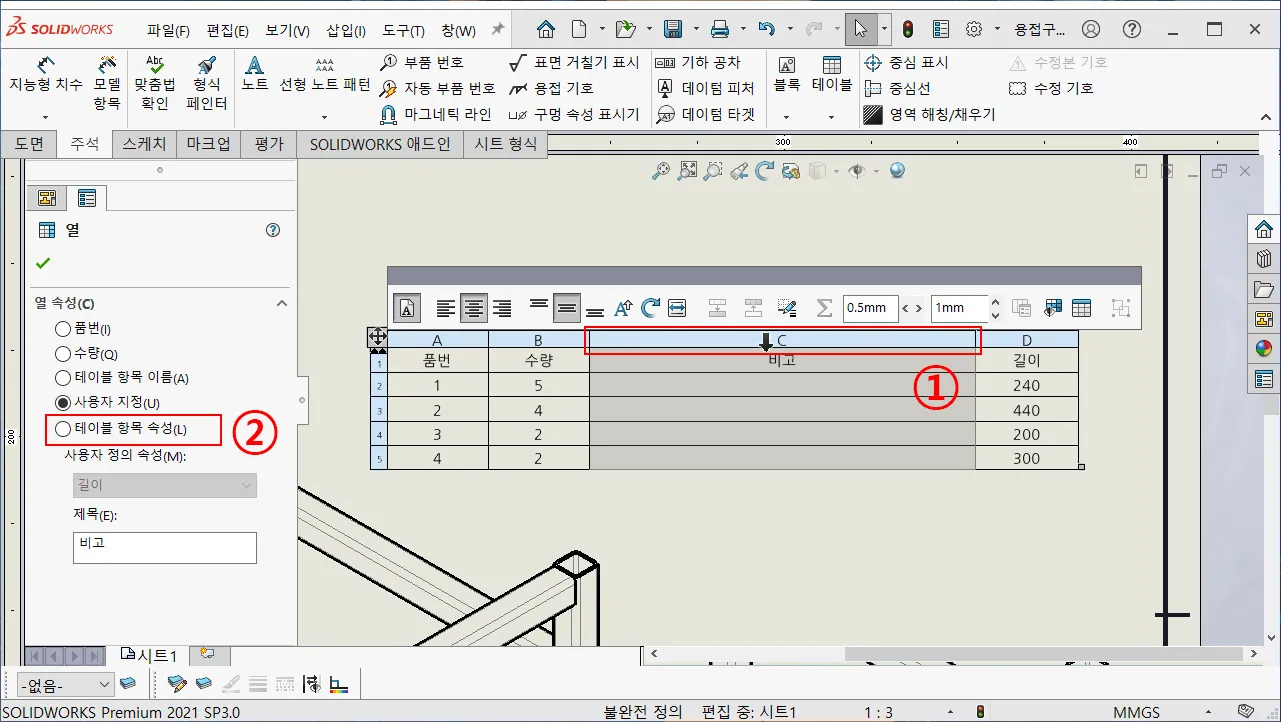This screenshot has width=1281, height=722.
Task: Click the 0.5mm horizontal padding field
Action: (870, 308)
